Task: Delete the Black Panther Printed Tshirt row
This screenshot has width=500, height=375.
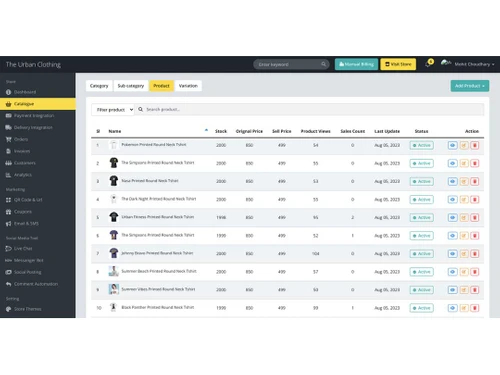Action: [475, 308]
